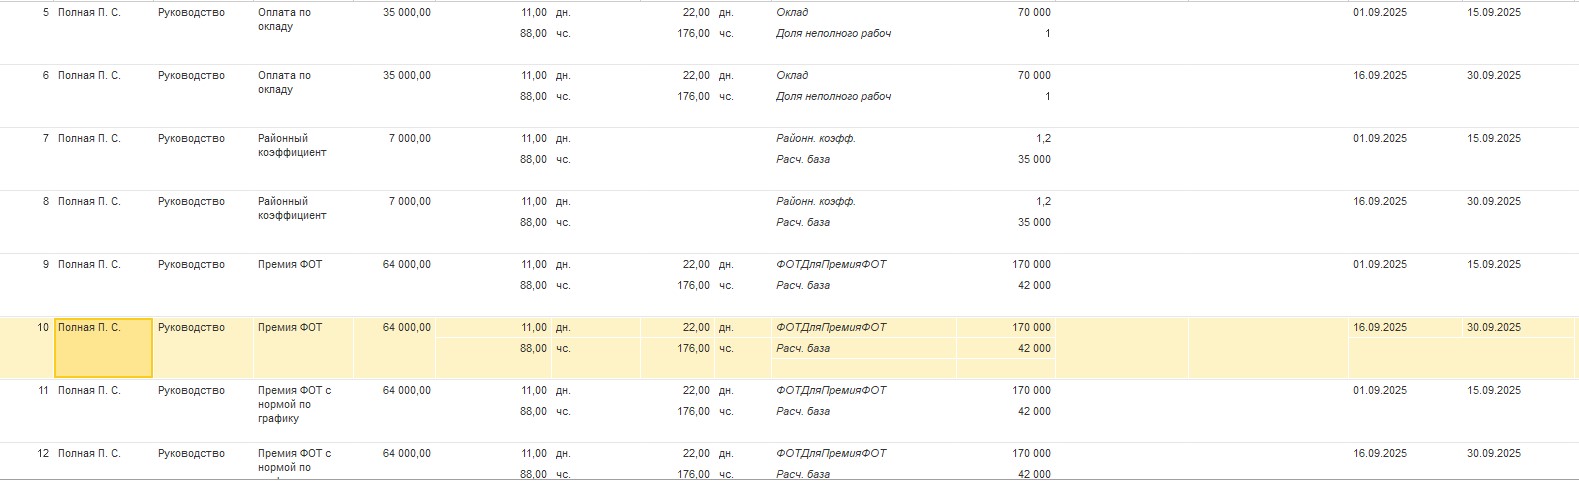The height and width of the screenshot is (485, 1579).
Task: Click 'ФОТДляПремияФОТ' indicator in row 9
Action: click(x=831, y=265)
